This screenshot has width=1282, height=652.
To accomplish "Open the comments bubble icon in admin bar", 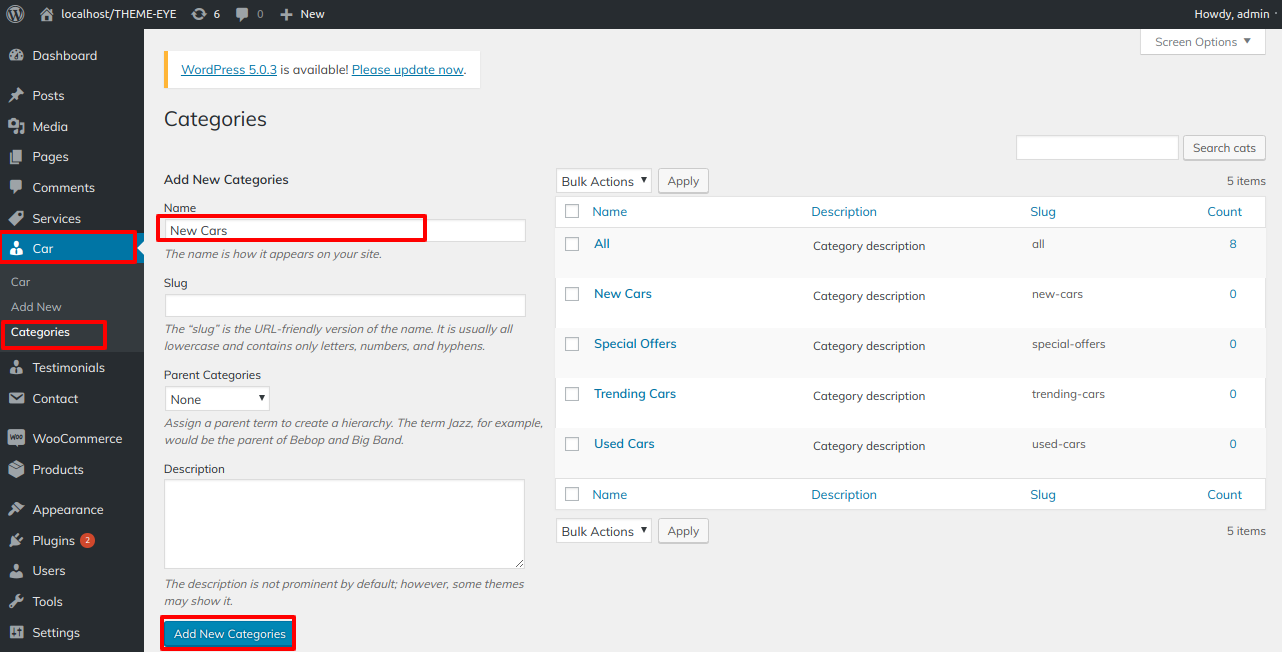I will tap(243, 14).
